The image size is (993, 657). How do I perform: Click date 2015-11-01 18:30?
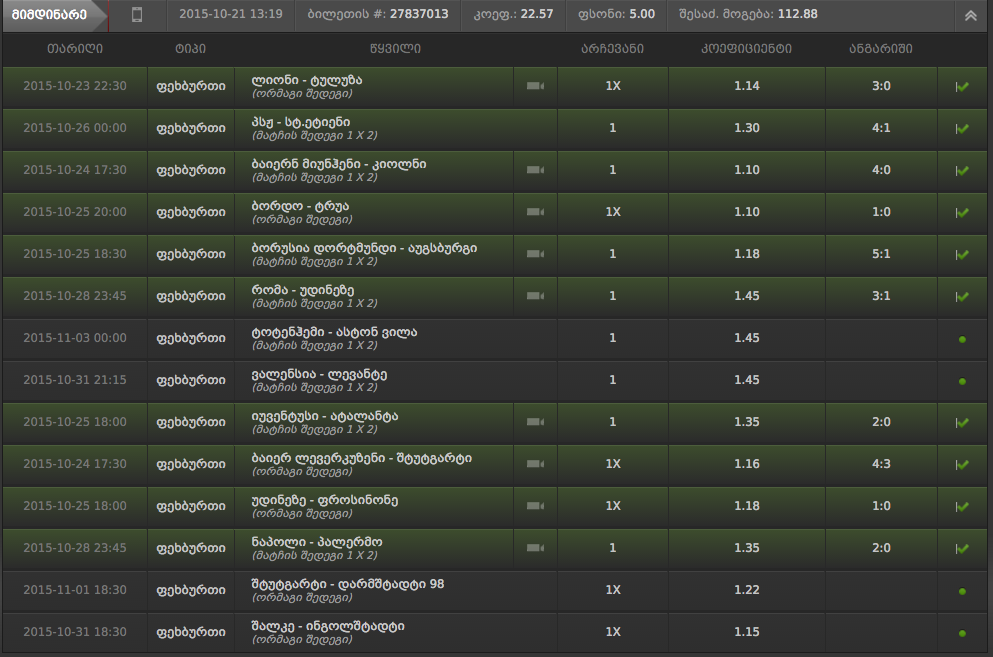tap(75, 590)
